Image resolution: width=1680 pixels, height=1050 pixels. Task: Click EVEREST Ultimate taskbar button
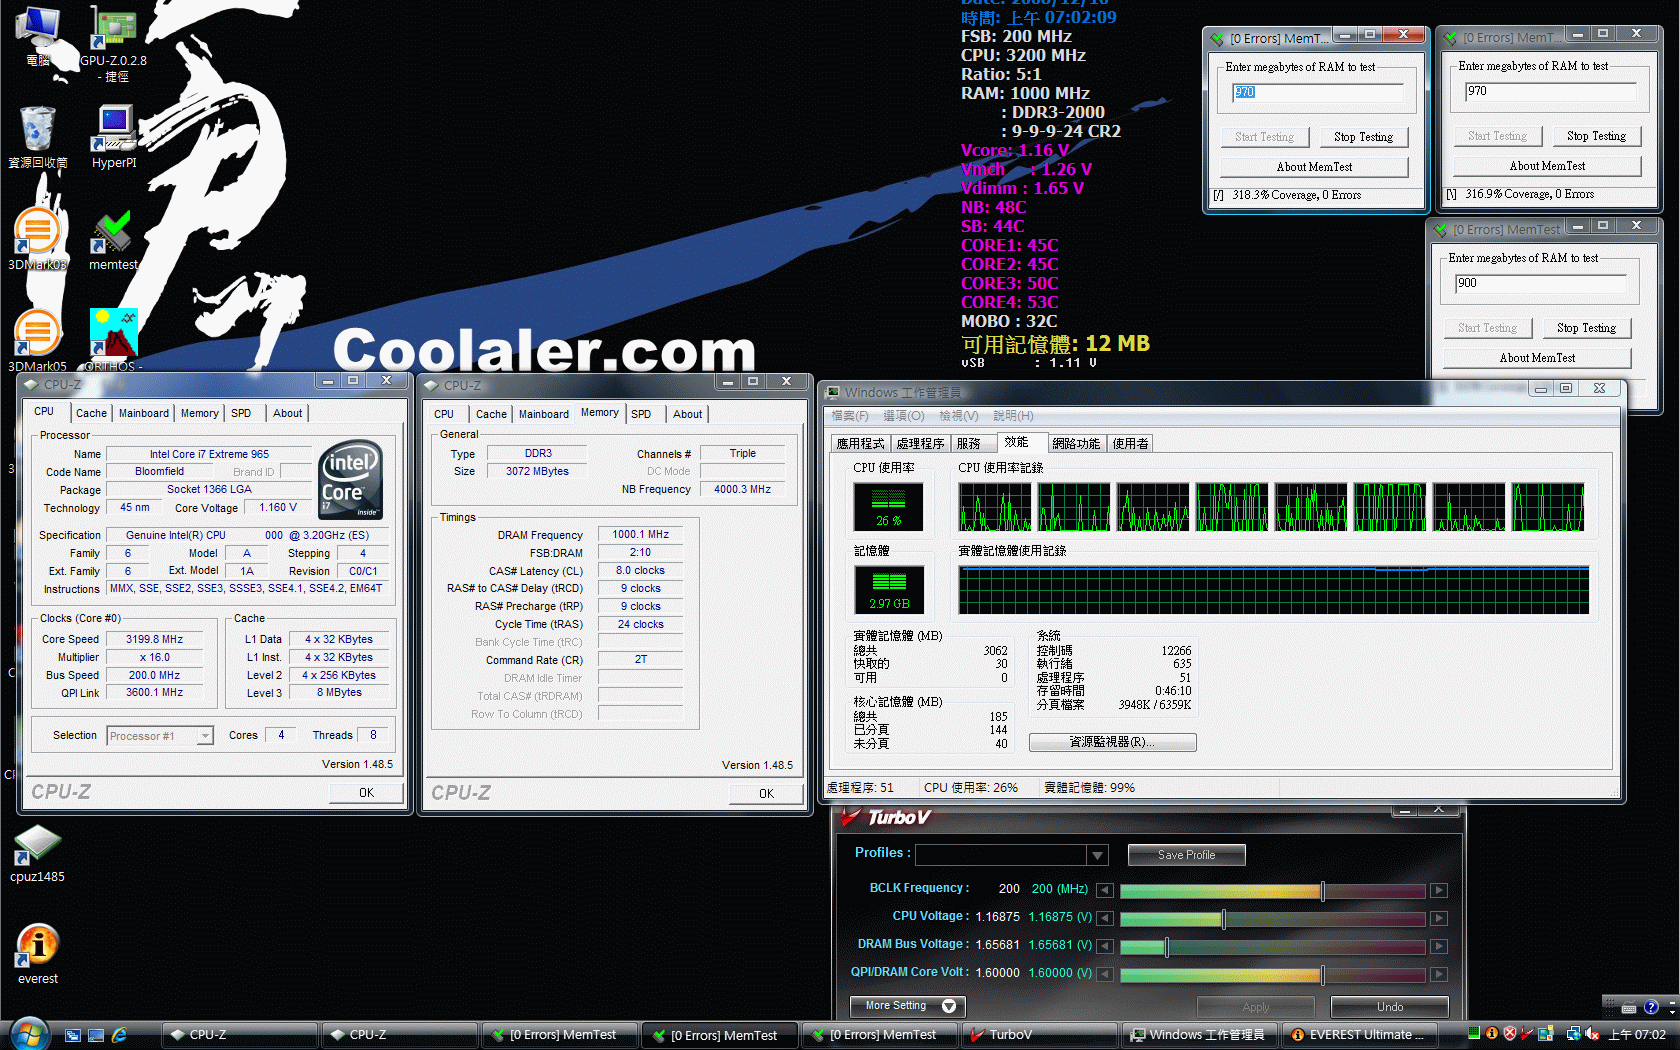(1362, 1035)
